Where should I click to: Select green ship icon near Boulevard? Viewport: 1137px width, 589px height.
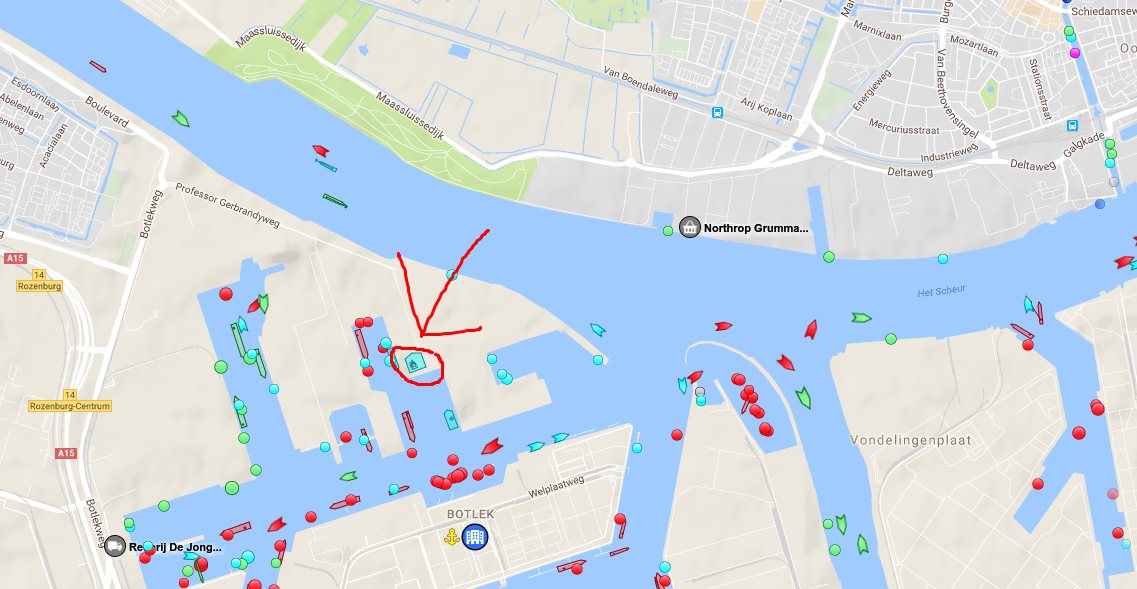(181, 119)
